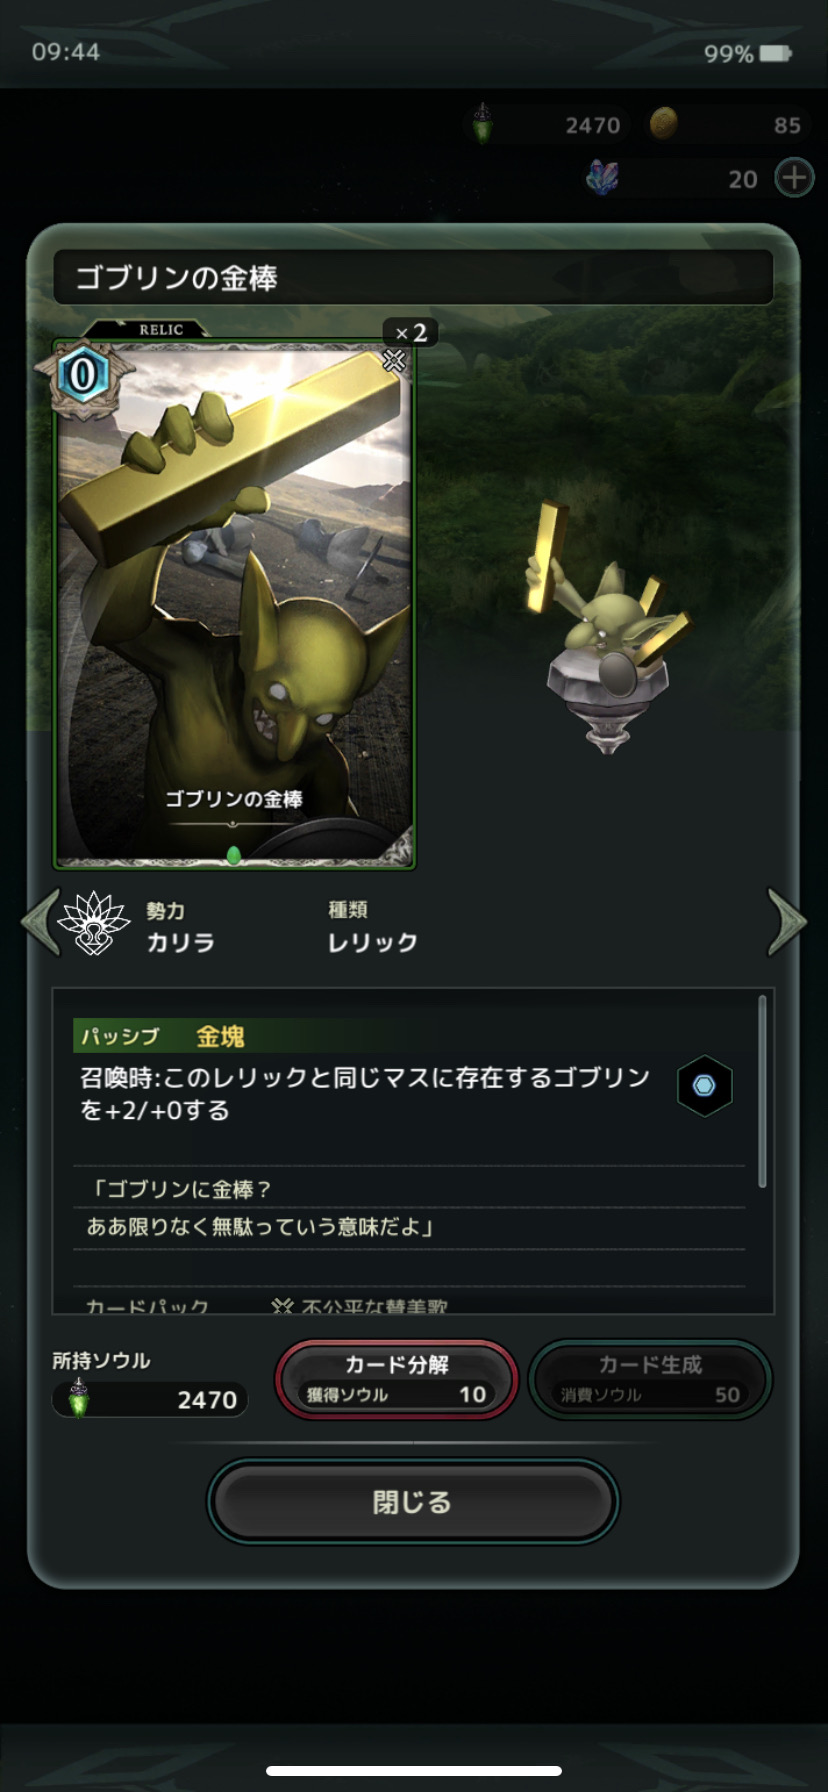Go to previous card with left arrow
828x1792 pixels.
41,922
